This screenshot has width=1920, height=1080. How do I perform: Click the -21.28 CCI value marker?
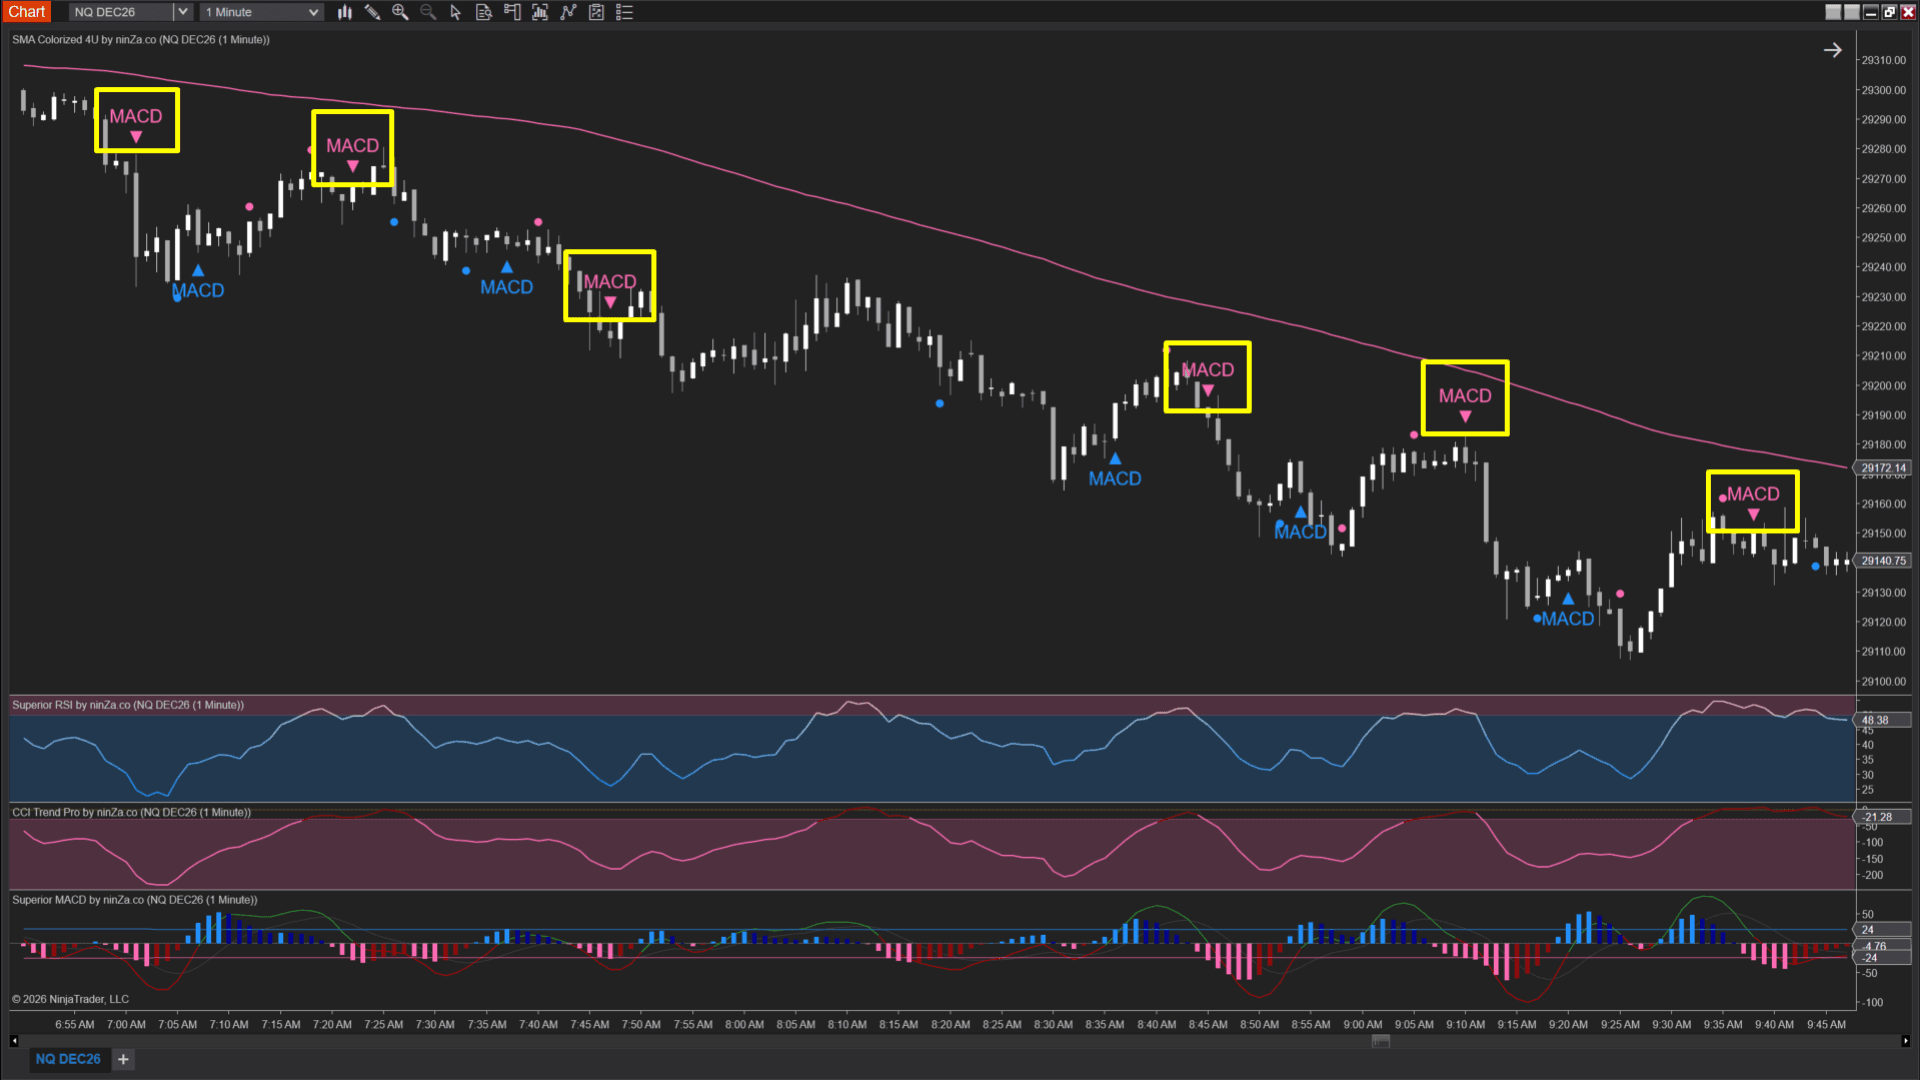coord(1883,817)
